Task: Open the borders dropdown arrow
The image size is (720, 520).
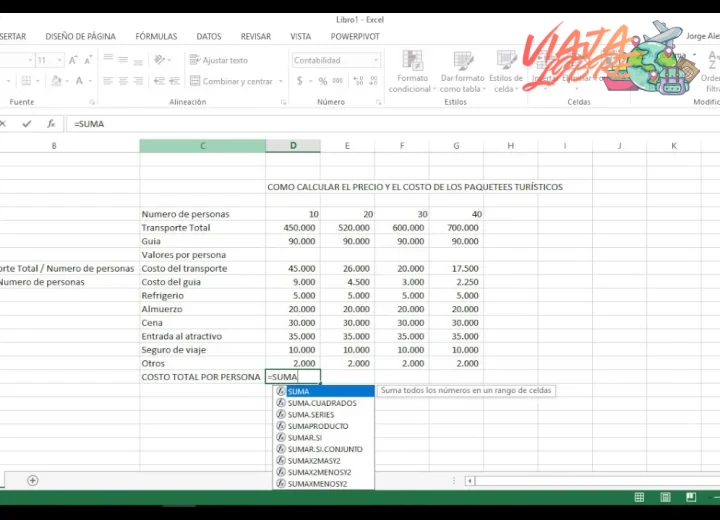Action: click(x=38, y=81)
